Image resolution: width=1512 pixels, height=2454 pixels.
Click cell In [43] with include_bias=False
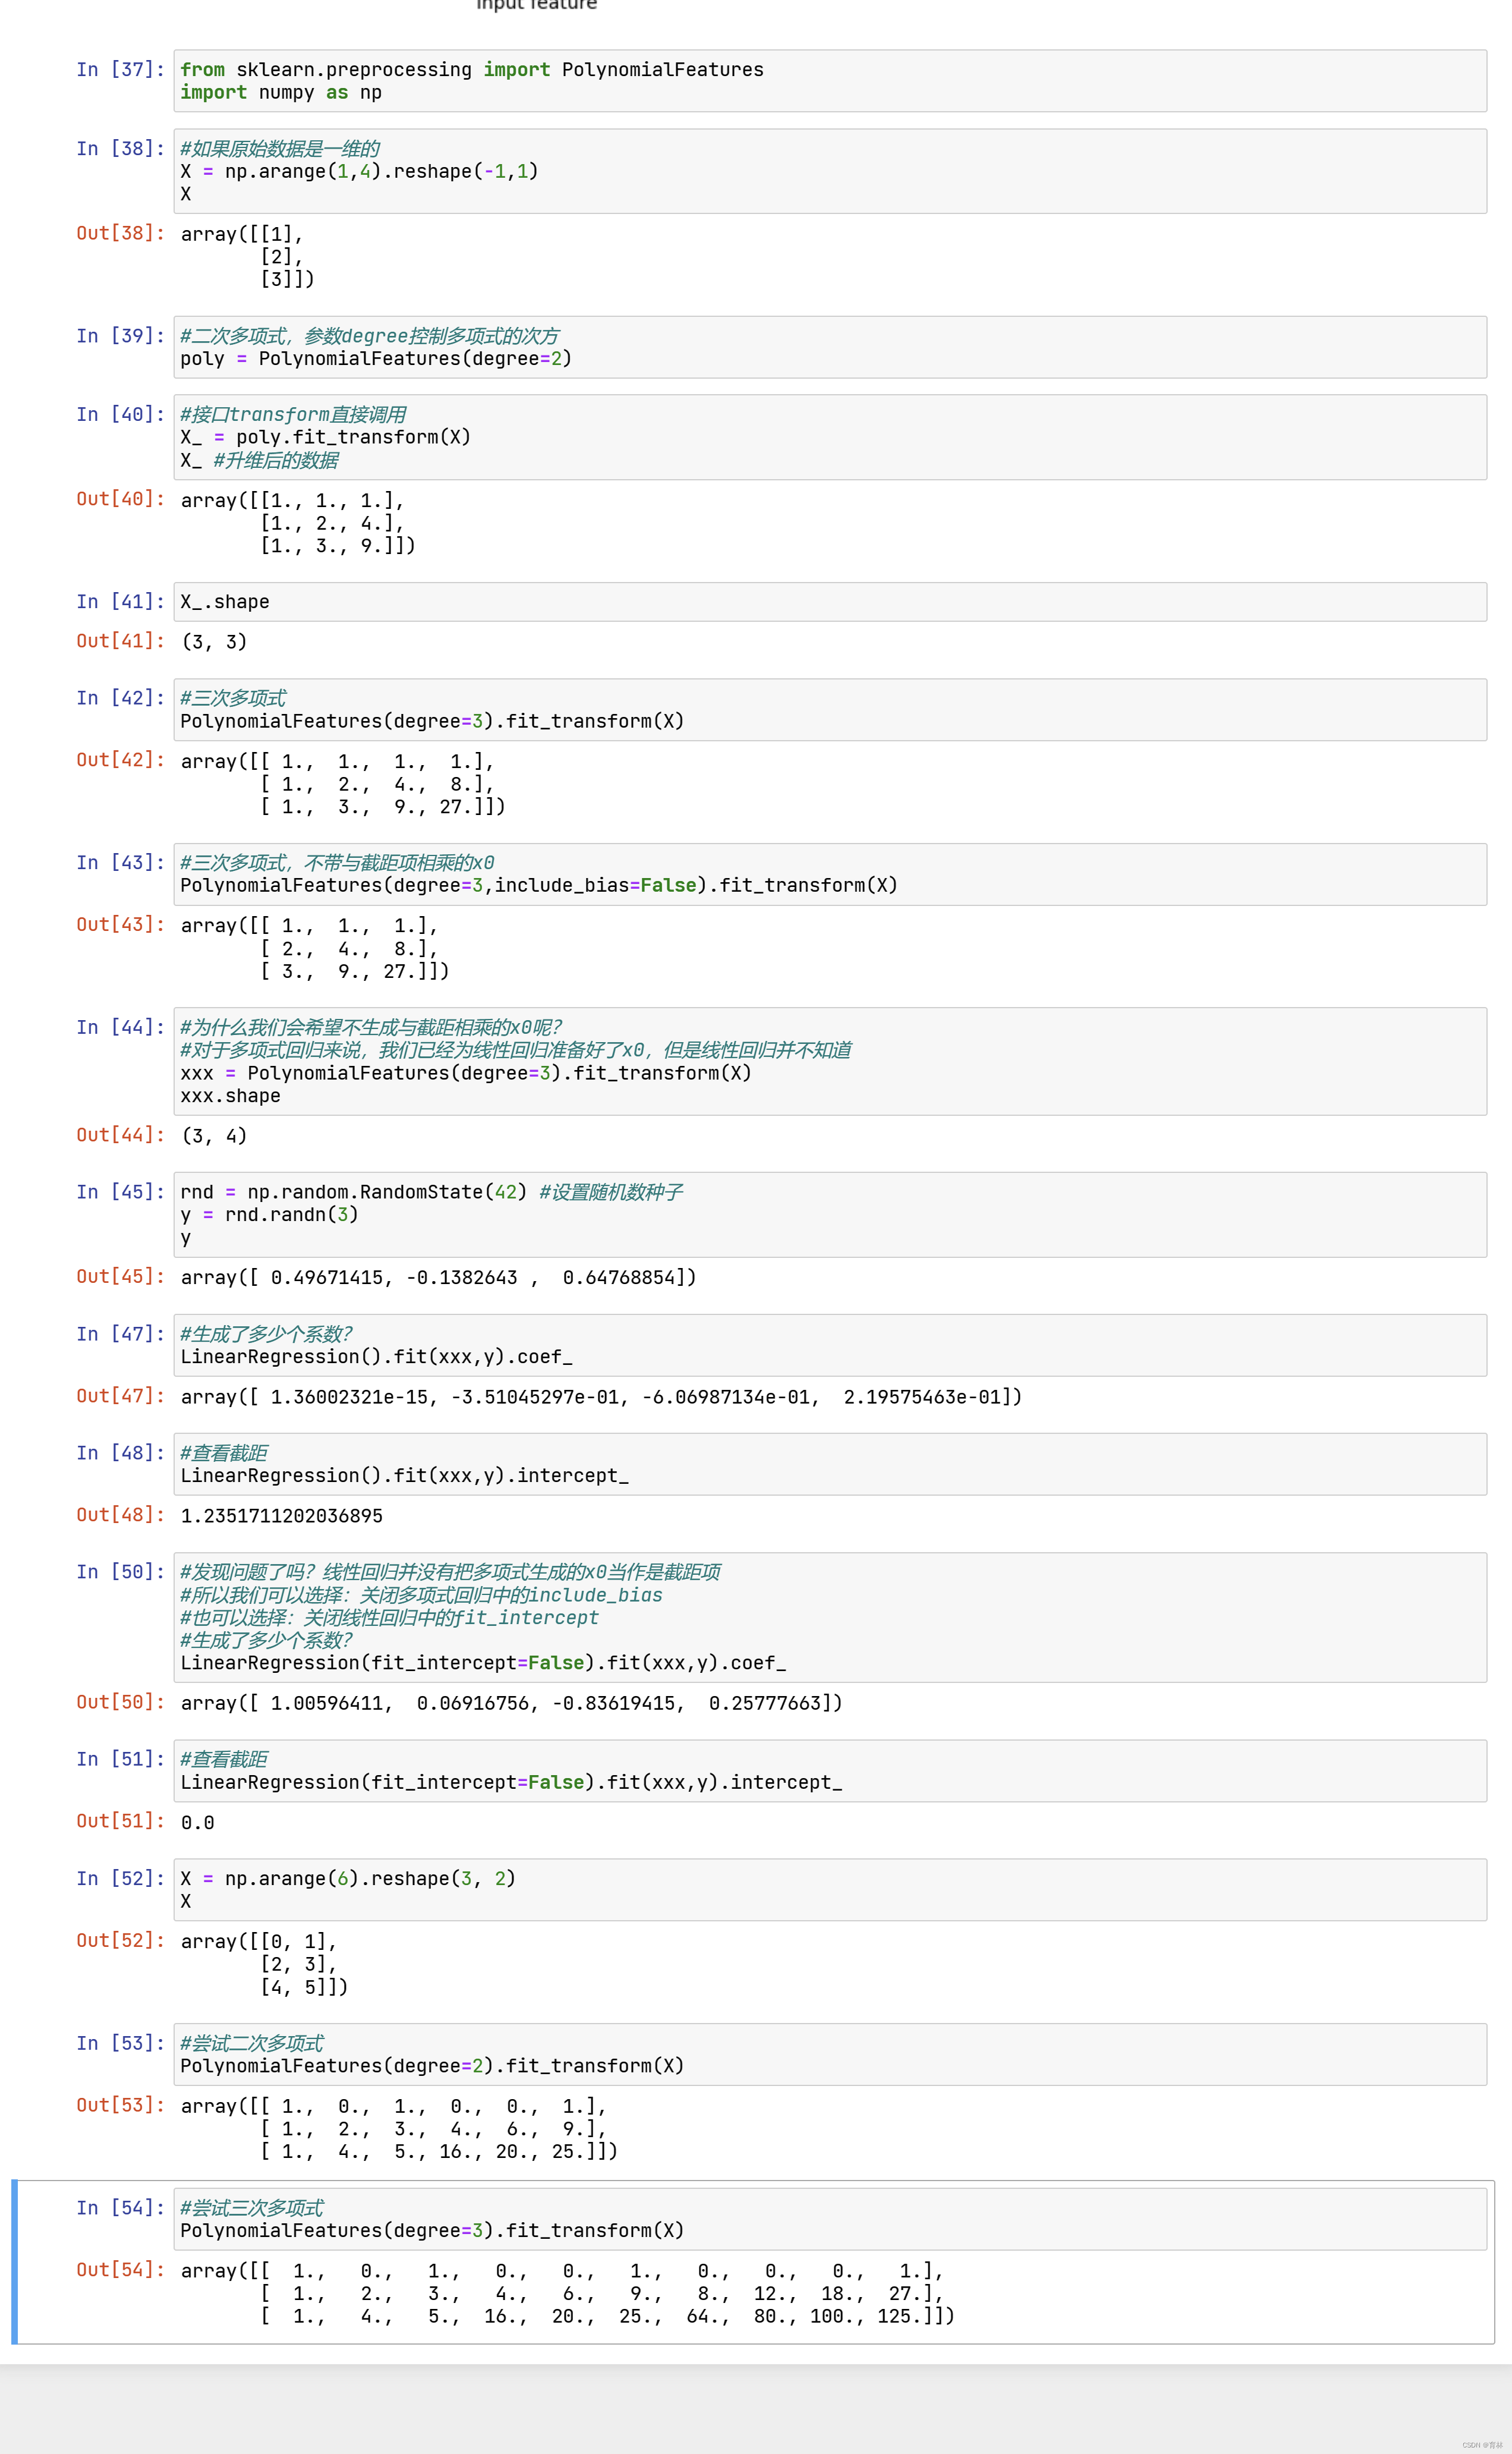[830, 874]
